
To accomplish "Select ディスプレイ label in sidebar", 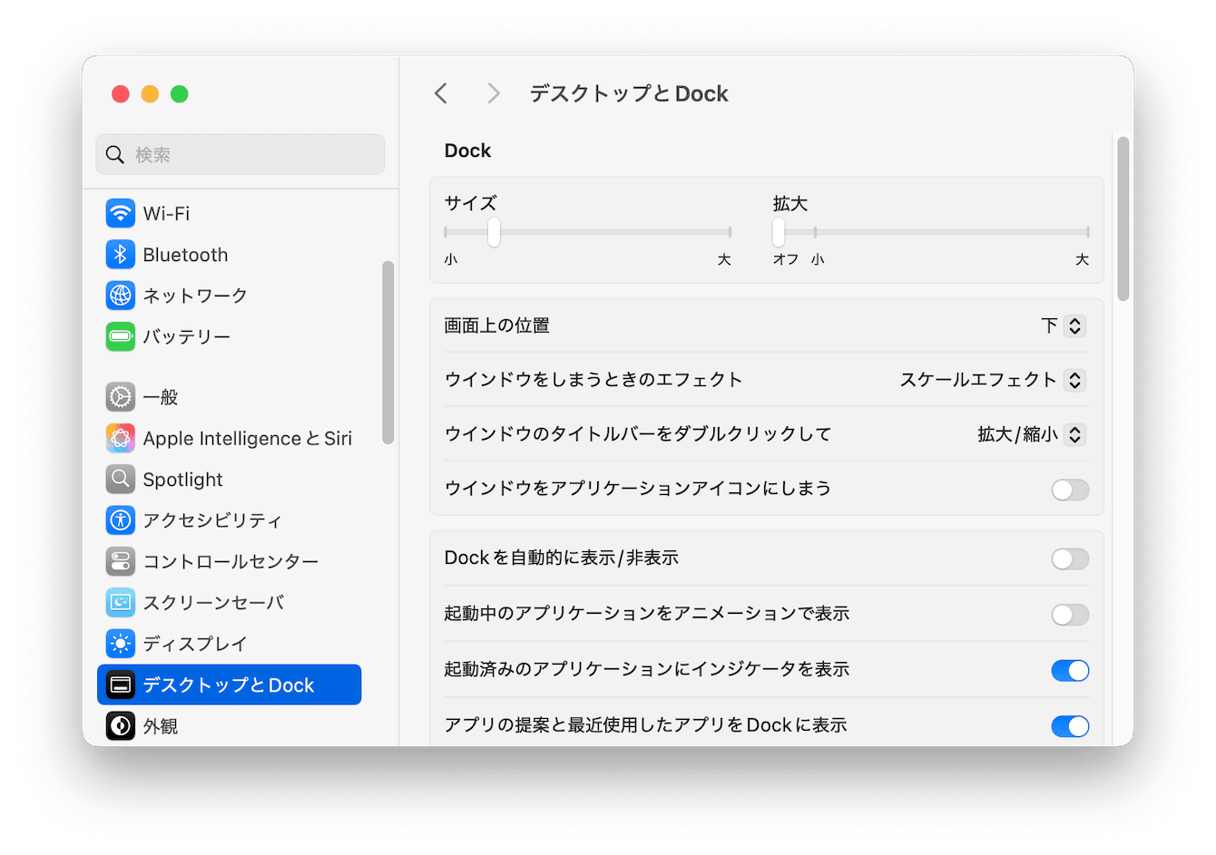I will tap(195, 643).
